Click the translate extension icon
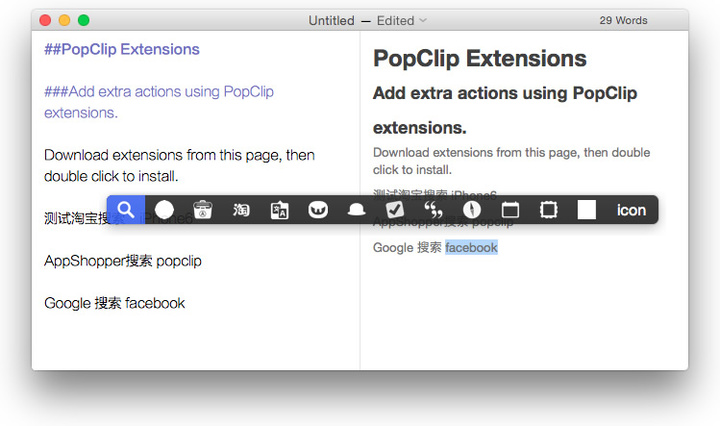 coord(280,210)
